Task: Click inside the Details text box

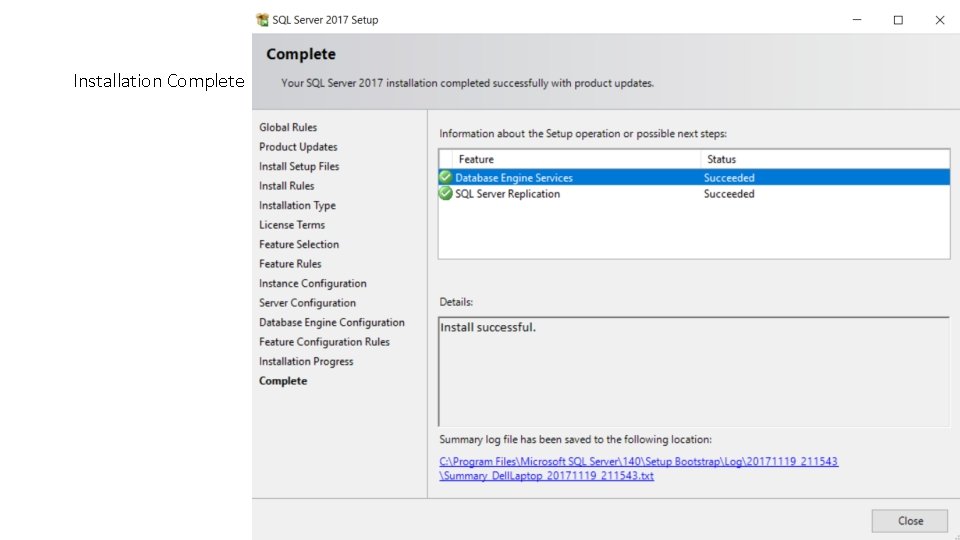Action: [x=694, y=372]
